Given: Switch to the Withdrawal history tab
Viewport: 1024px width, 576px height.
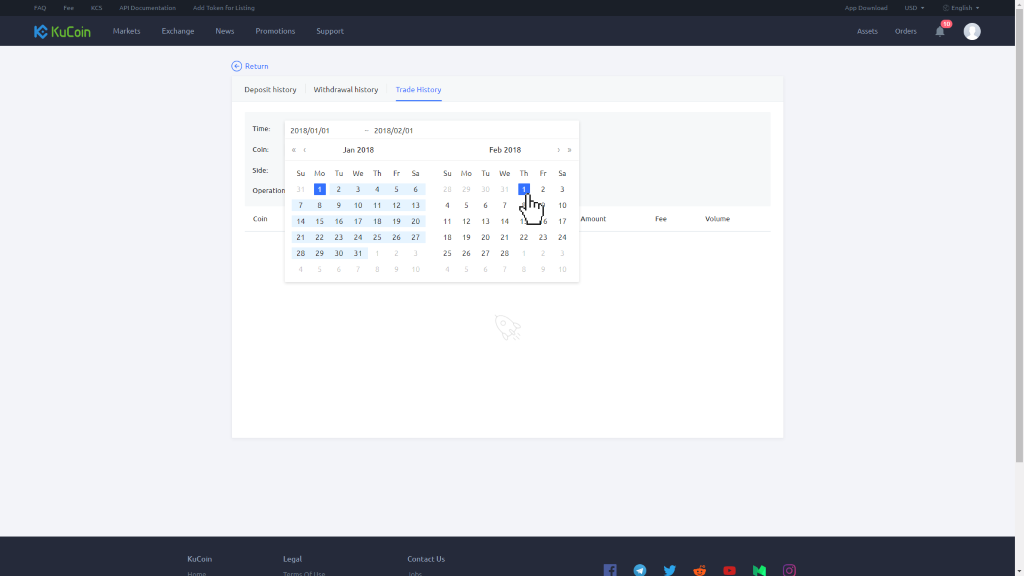Looking at the screenshot, I should click(x=346, y=90).
